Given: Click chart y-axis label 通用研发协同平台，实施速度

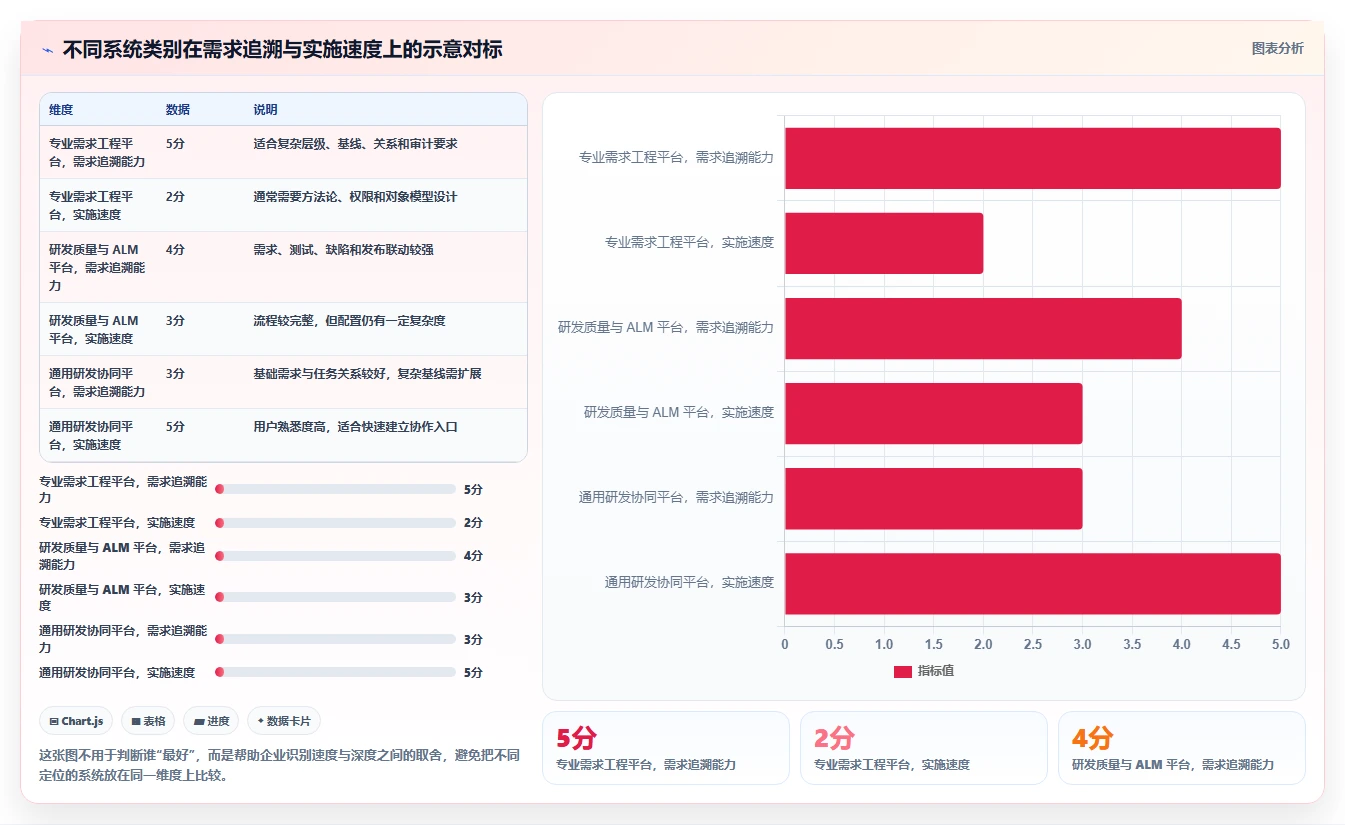Looking at the screenshot, I should point(689,583).
